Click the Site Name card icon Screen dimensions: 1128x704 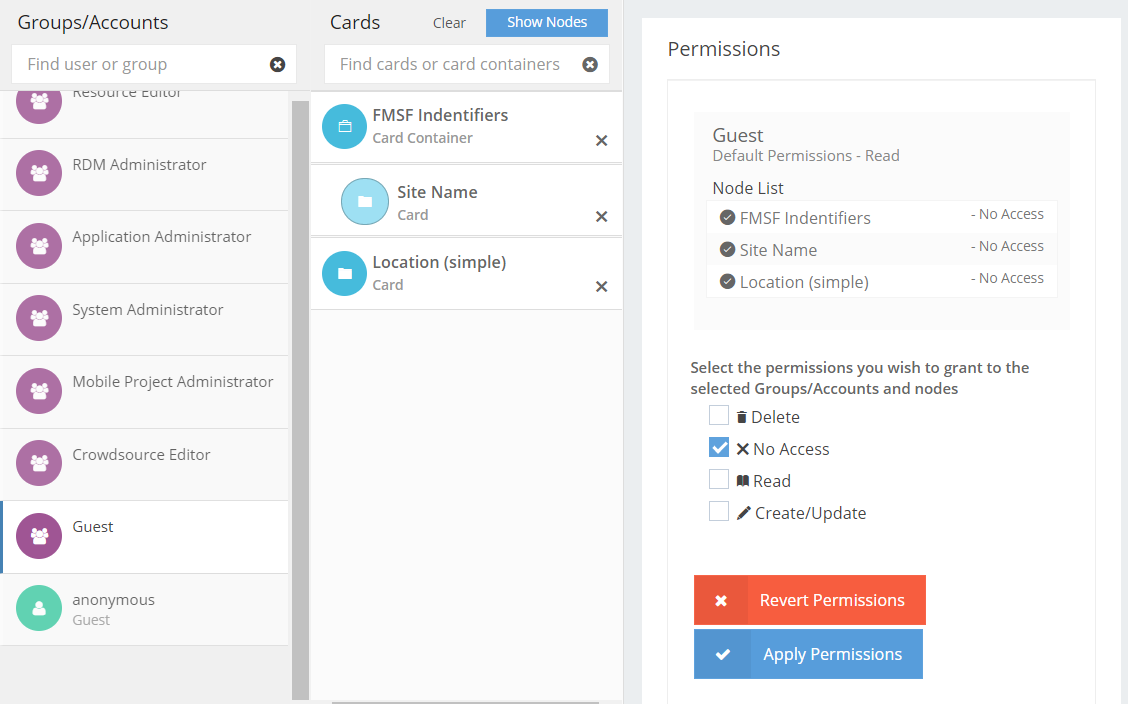point(364,201)
